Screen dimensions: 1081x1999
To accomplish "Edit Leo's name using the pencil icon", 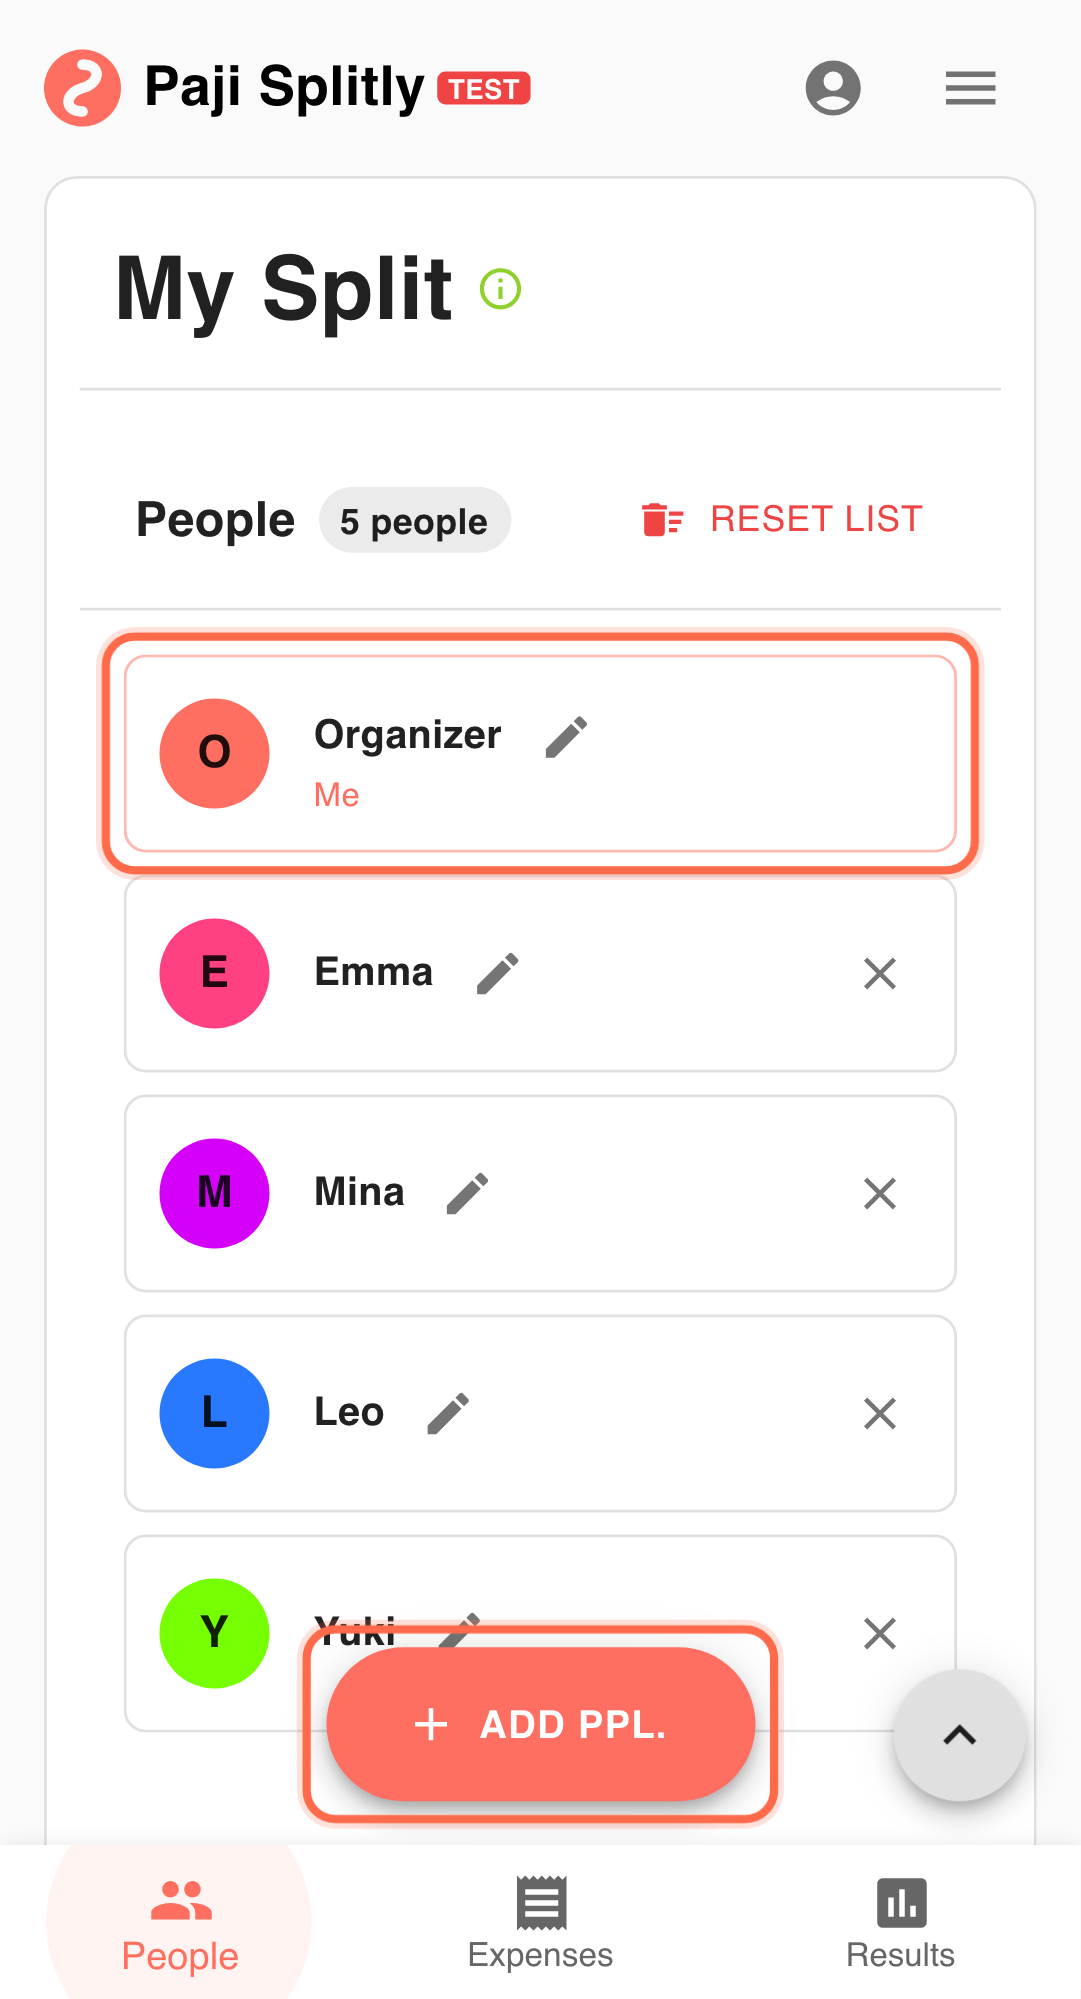I will coord(448,1412).
